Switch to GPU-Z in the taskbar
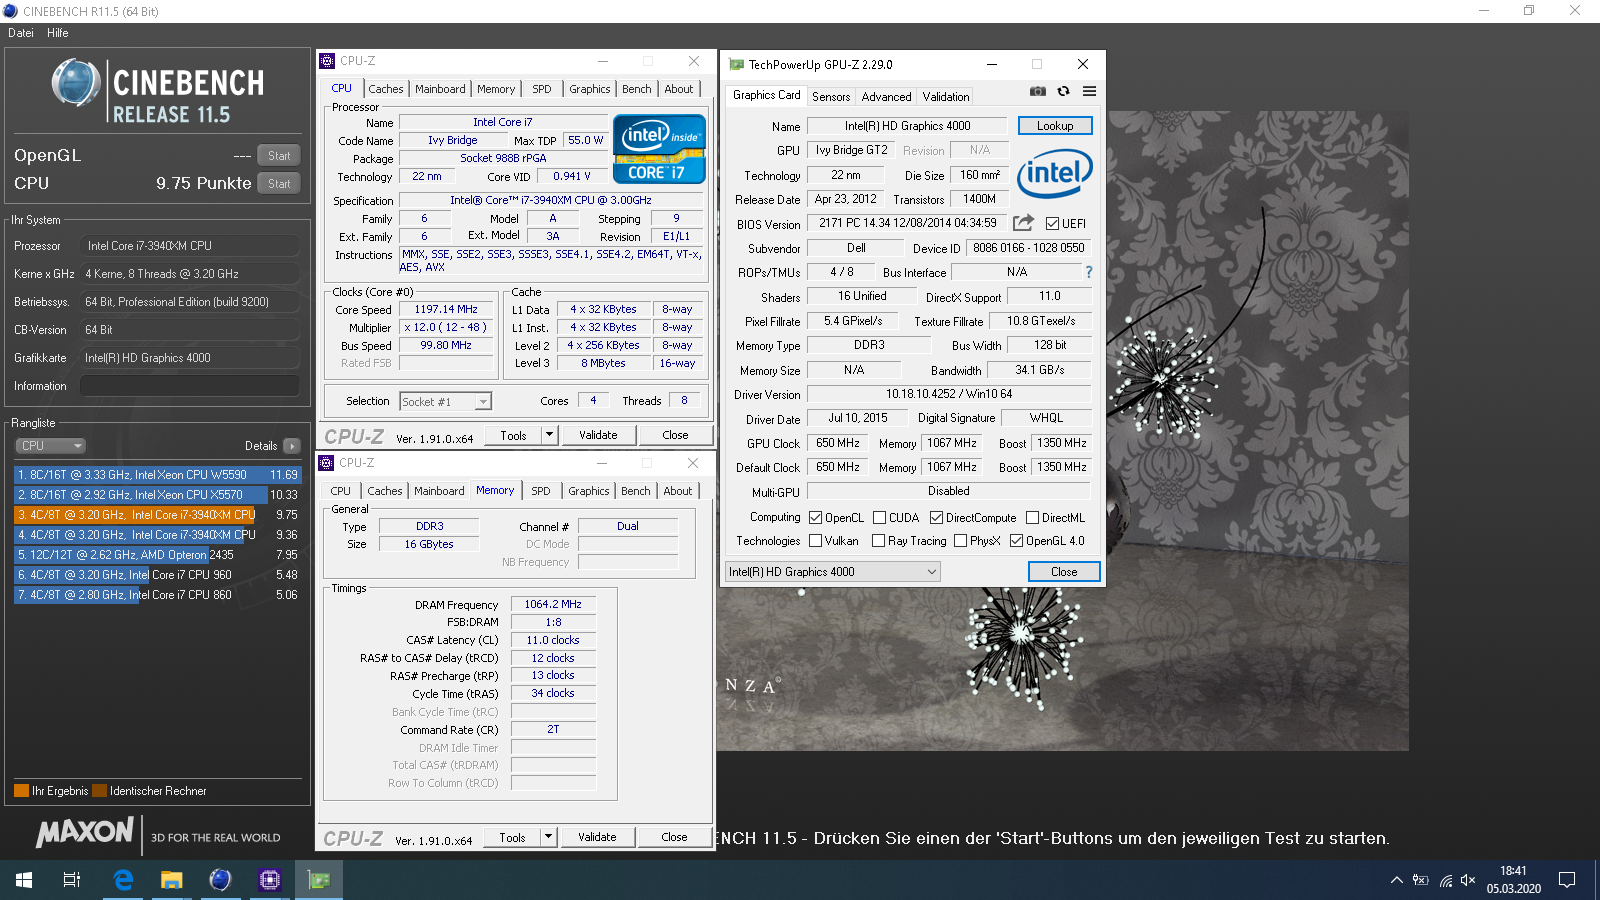This screenshot has height=900, width=1600. 319,880
